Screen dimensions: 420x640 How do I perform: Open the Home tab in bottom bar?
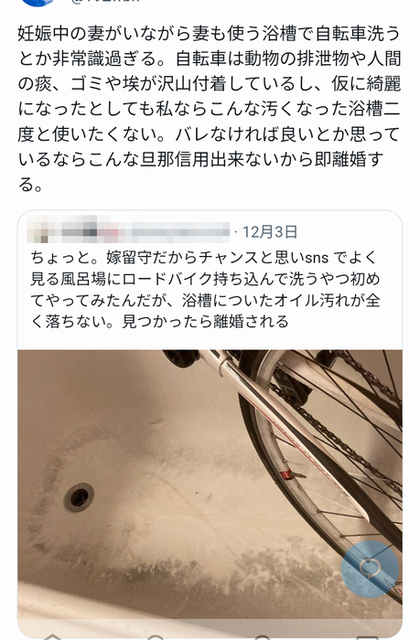pos(52,637)
